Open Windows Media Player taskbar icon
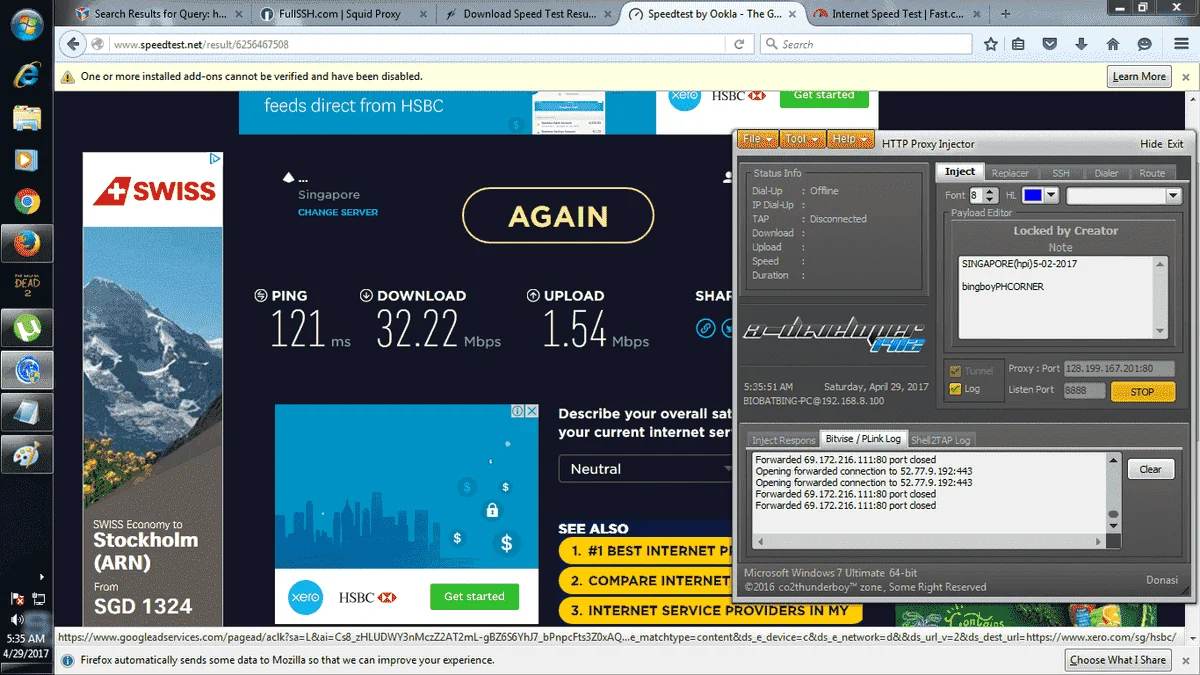The image size is (1200, 675). point(26,159)
